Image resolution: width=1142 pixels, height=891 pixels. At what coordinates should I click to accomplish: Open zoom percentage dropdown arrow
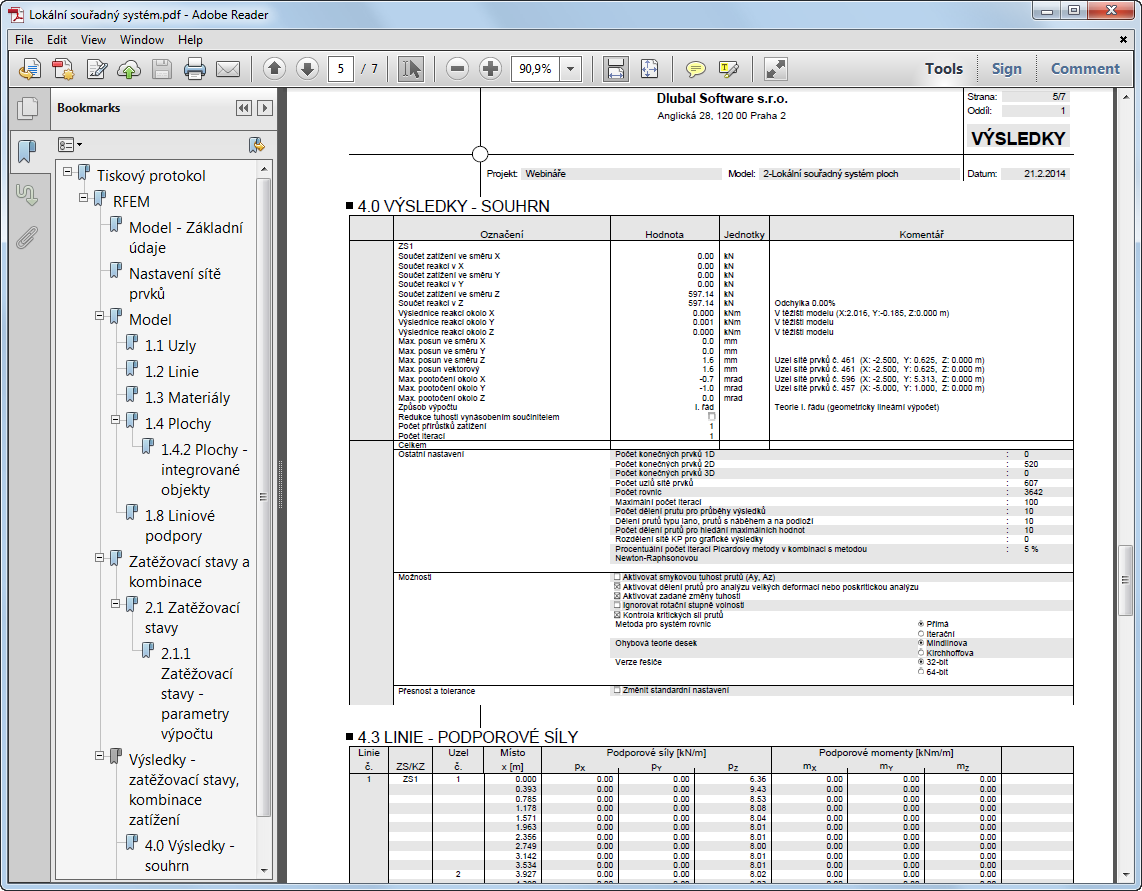click(x=571, y=69)
